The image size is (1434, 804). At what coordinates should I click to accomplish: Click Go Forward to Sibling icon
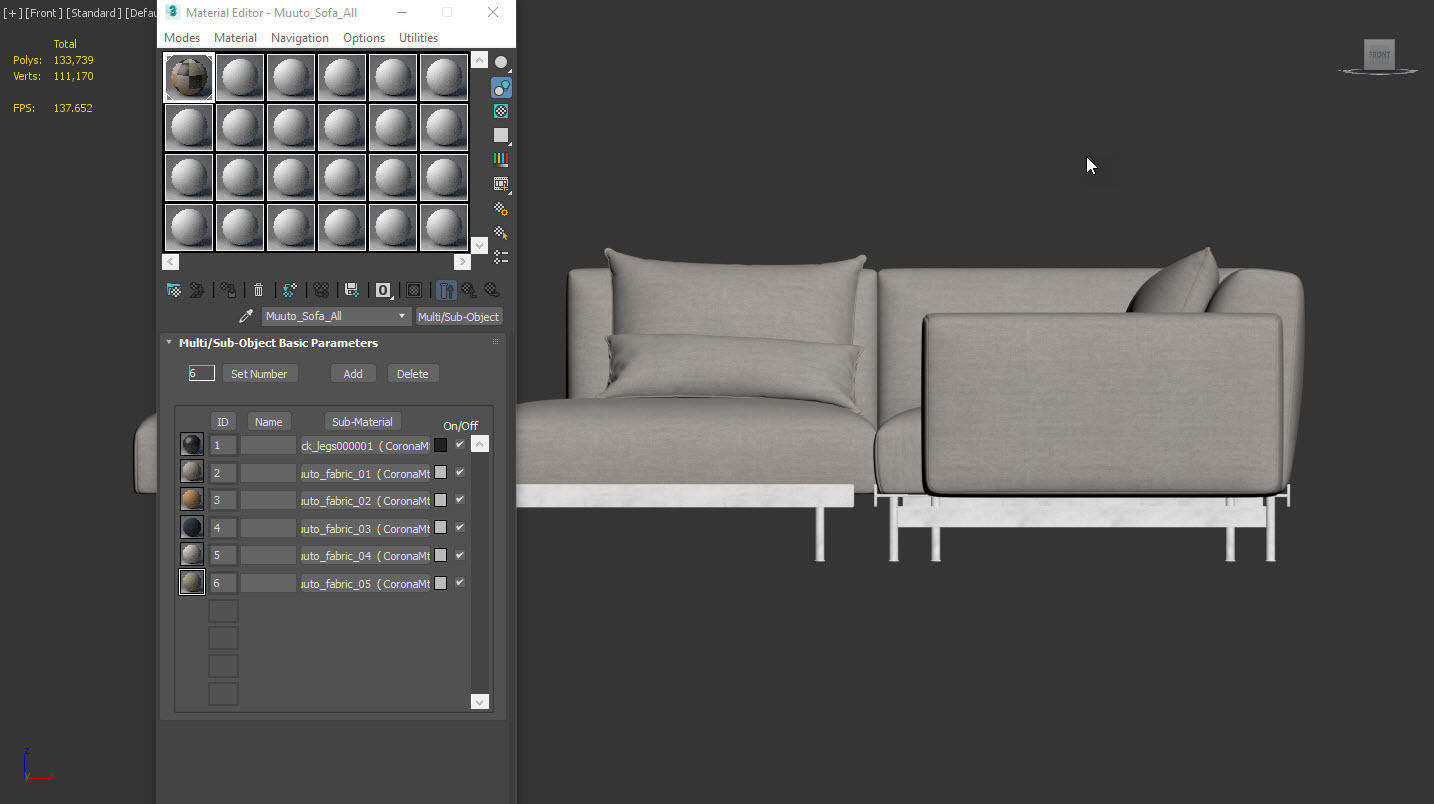pyautogui.click(x=492, y=290)
